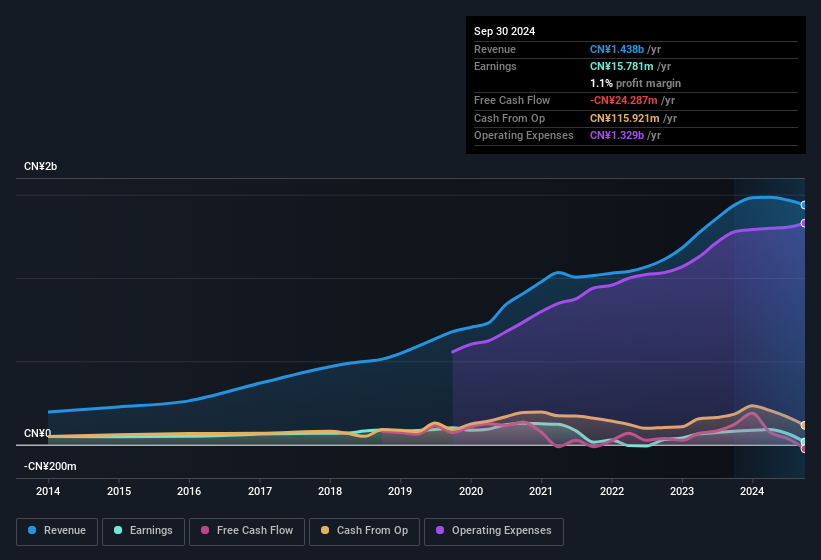Screen dimensions: 821x560
Task: Click the 2020 x-axis label
Action: [471, 491]
